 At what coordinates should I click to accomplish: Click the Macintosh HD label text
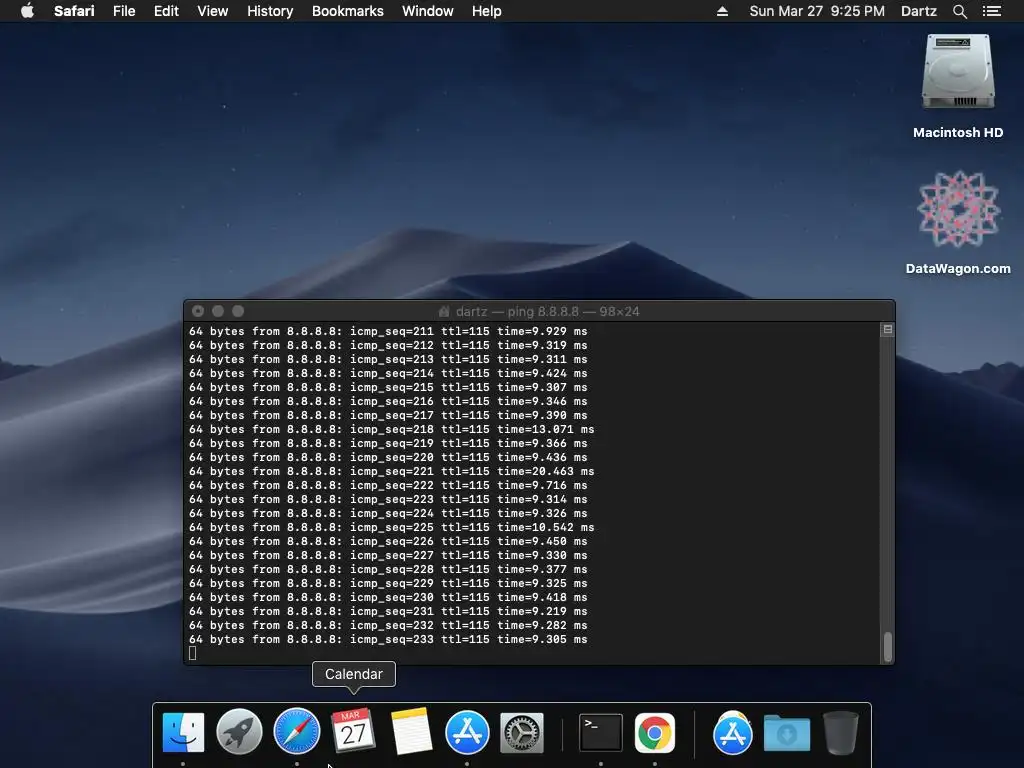(958, 133)
